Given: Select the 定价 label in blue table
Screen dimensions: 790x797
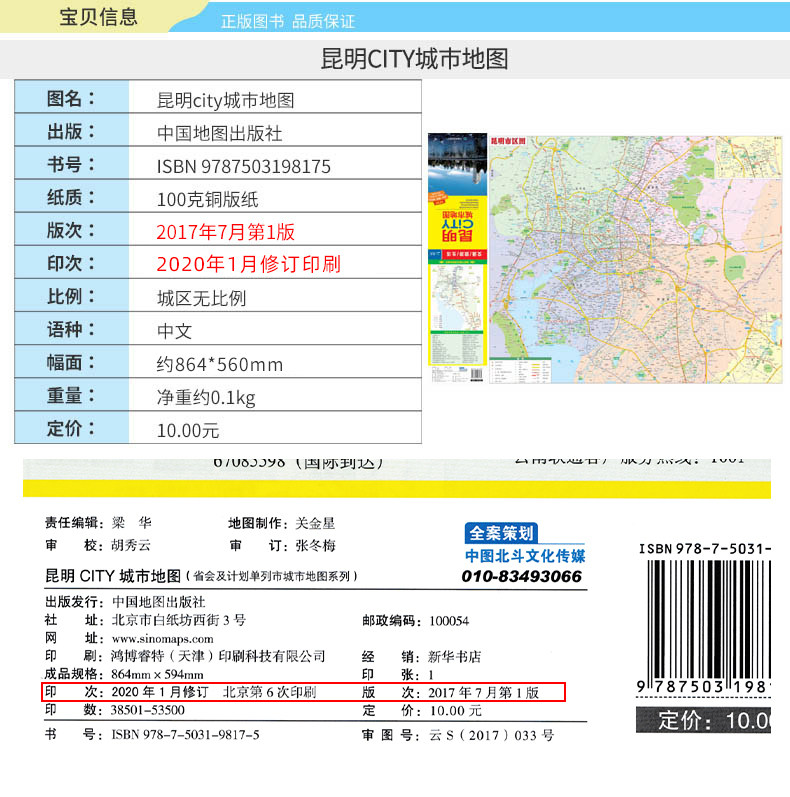Looking at the screenshot, I should [x=72, y=428].
